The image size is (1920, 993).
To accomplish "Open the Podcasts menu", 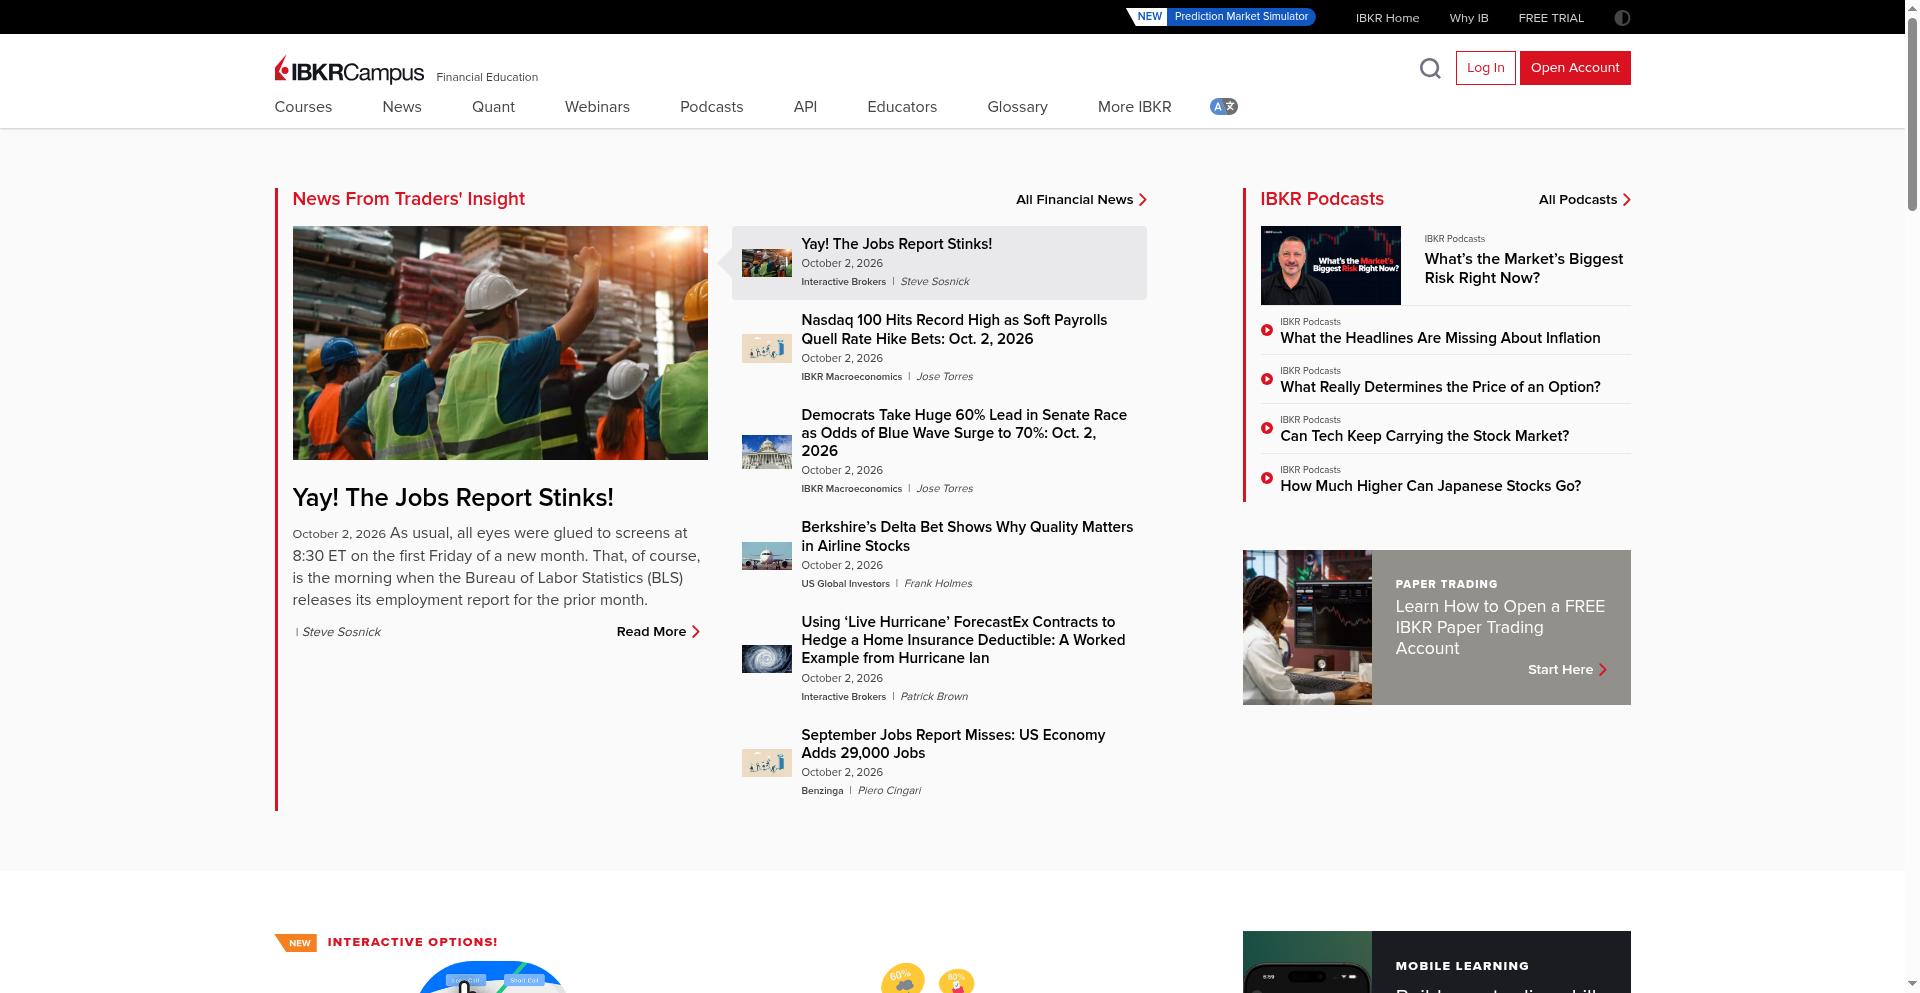I will coord(711,107).
